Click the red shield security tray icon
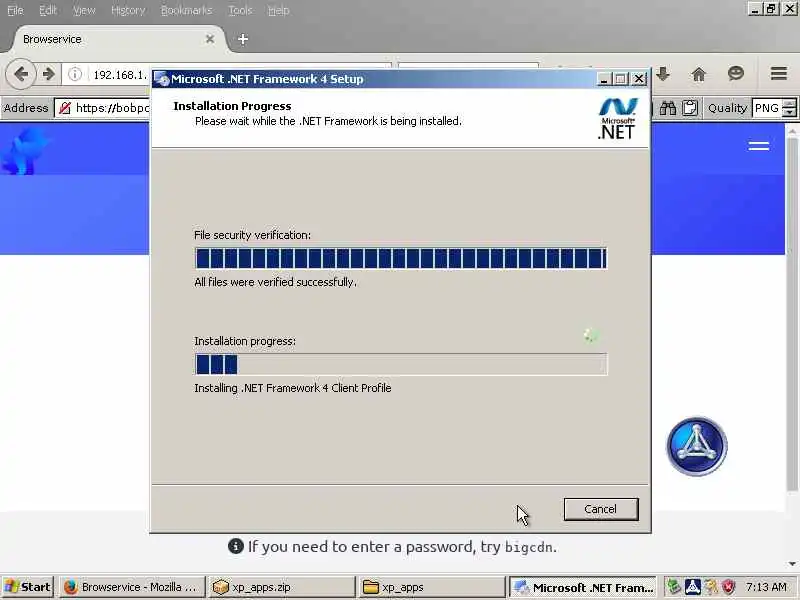Image resolution: width=800 pixels, height=600 pixels. click(729, 587)
